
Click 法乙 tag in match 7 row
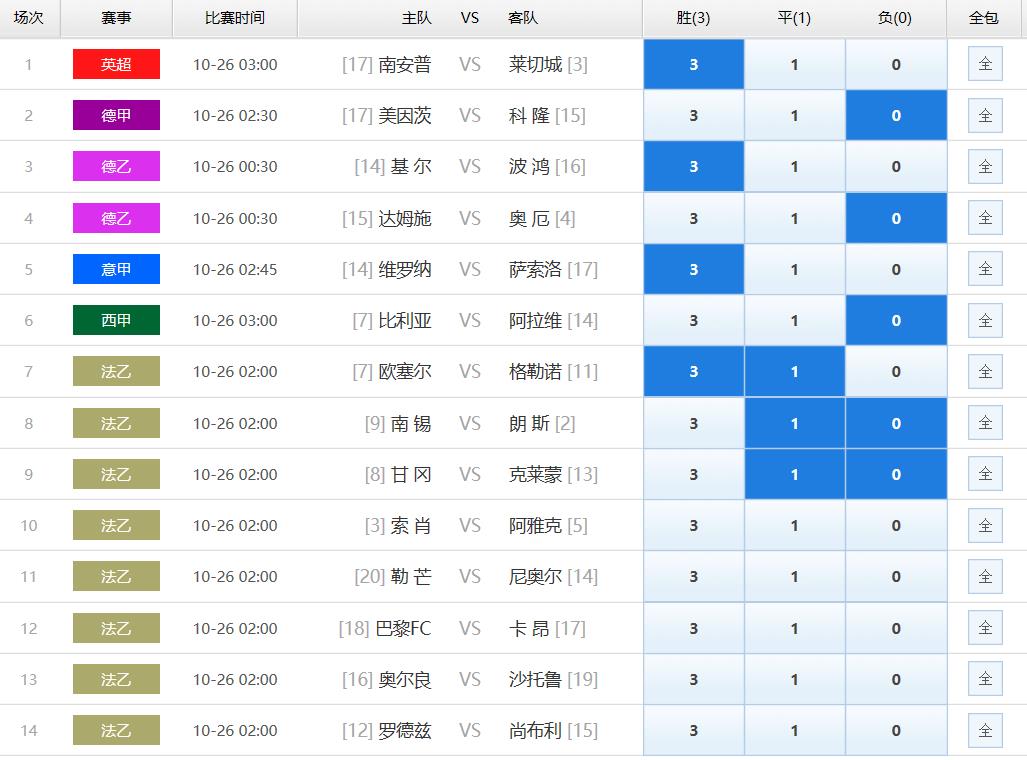click(x=117, y=371)
